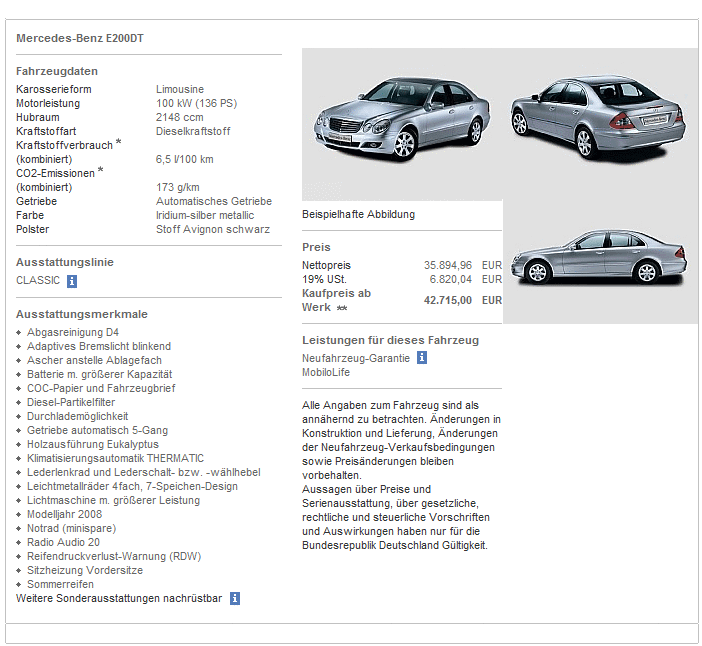Click the Neufahrzeug-Garantie text
Viewport: 702px width, 646px height.
point(355,358)
